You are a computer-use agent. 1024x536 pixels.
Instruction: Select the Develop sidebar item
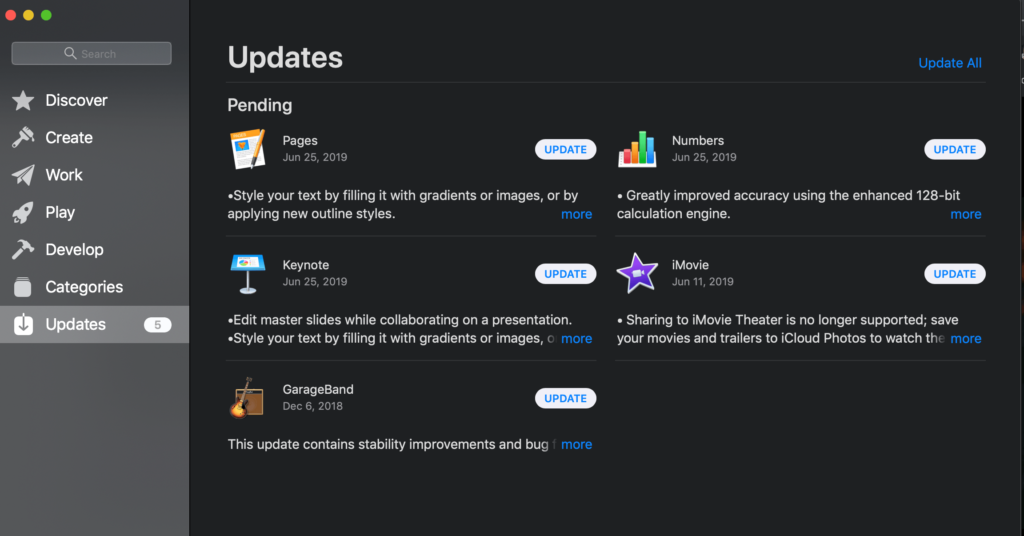coord(74,250)
